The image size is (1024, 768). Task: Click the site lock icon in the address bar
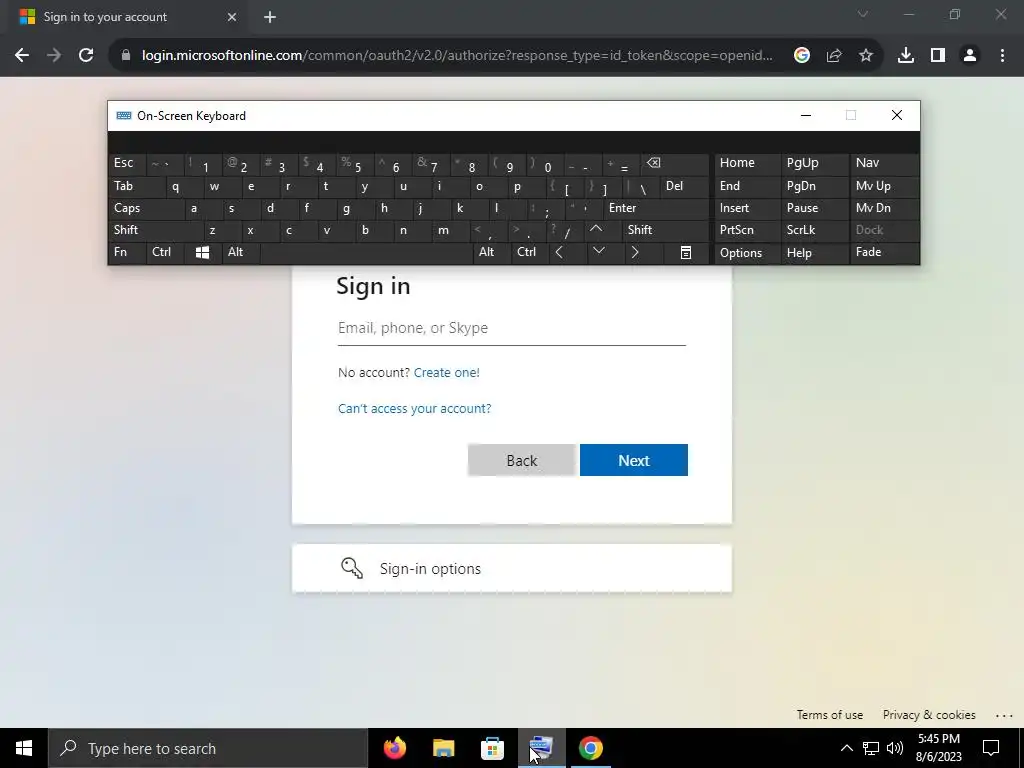(x=126, y=56)
